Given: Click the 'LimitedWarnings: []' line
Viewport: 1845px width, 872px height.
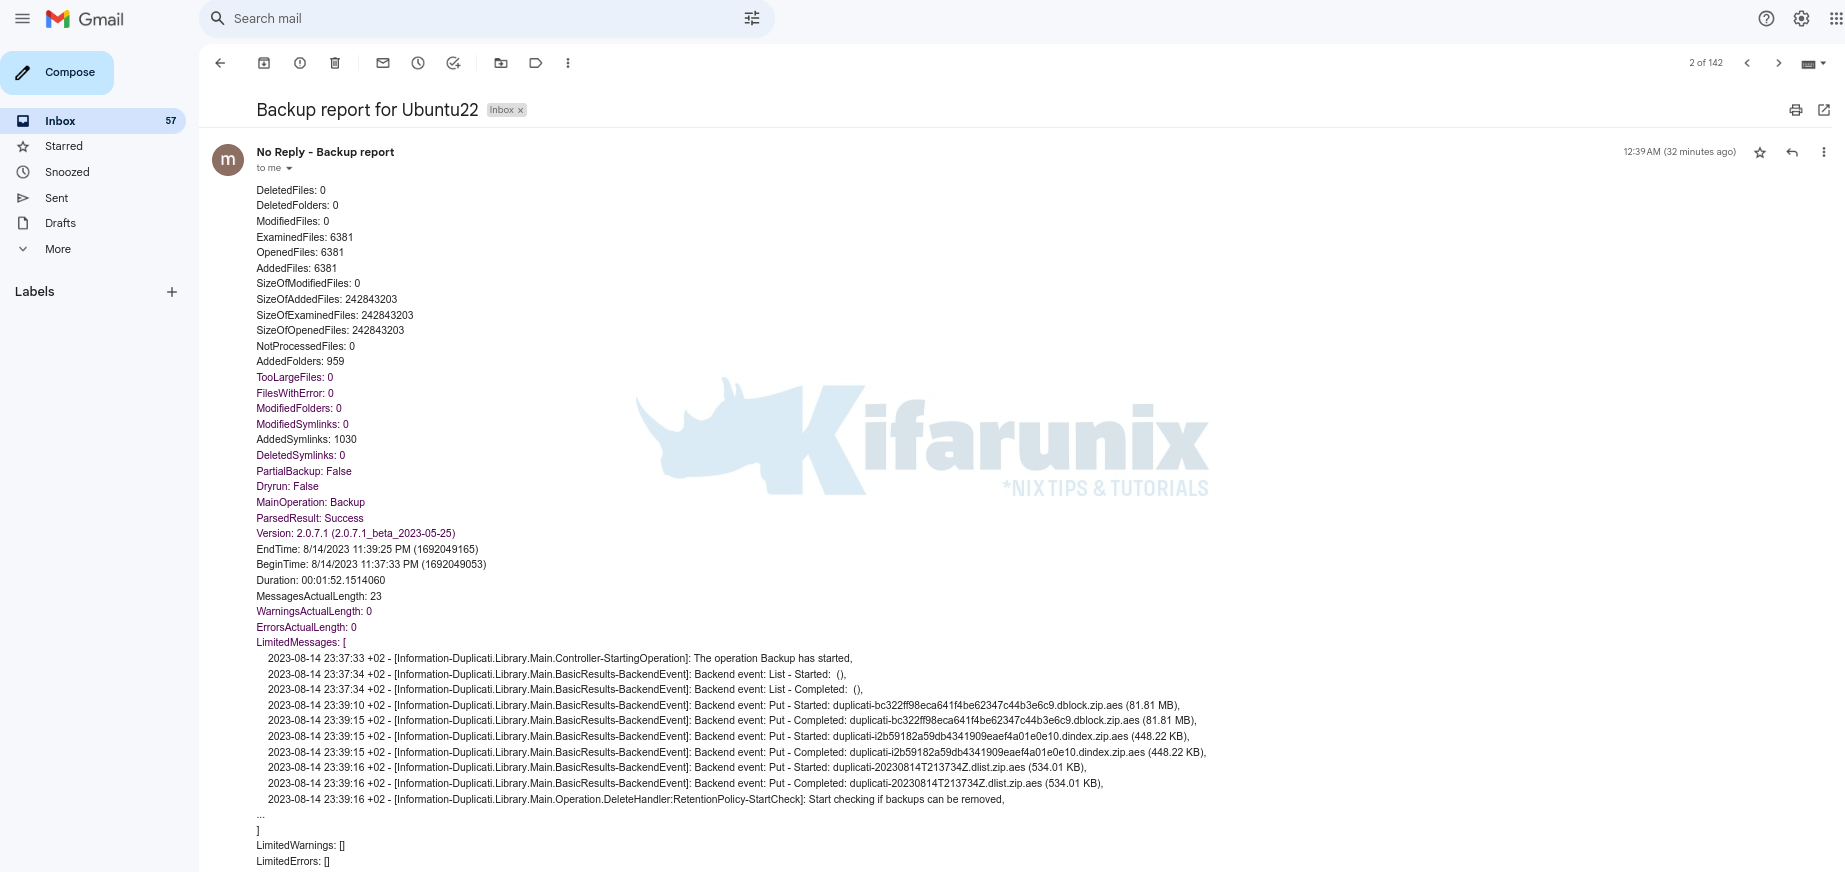Looking at the screenshot, I should [300, 845].
